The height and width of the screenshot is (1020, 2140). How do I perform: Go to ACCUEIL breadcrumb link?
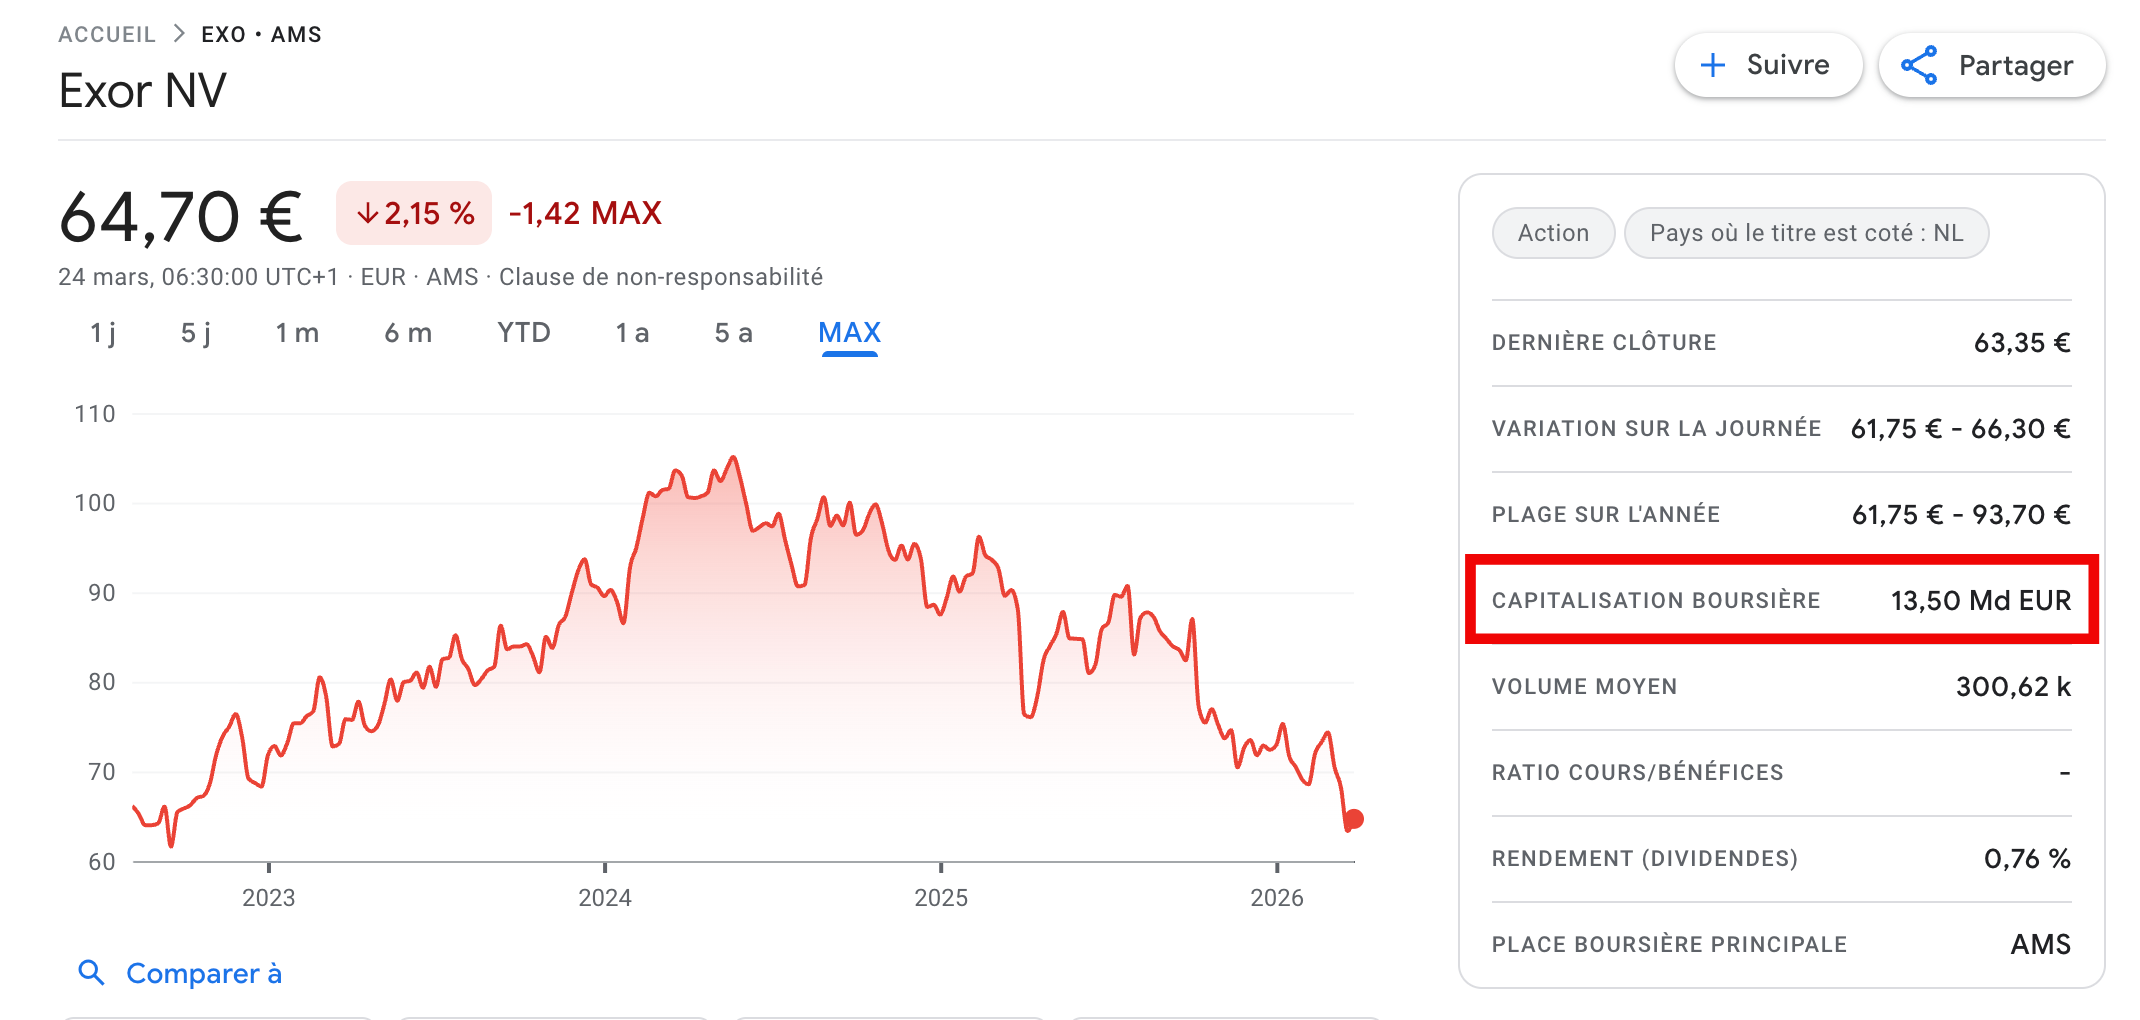(x=107, y=34)
